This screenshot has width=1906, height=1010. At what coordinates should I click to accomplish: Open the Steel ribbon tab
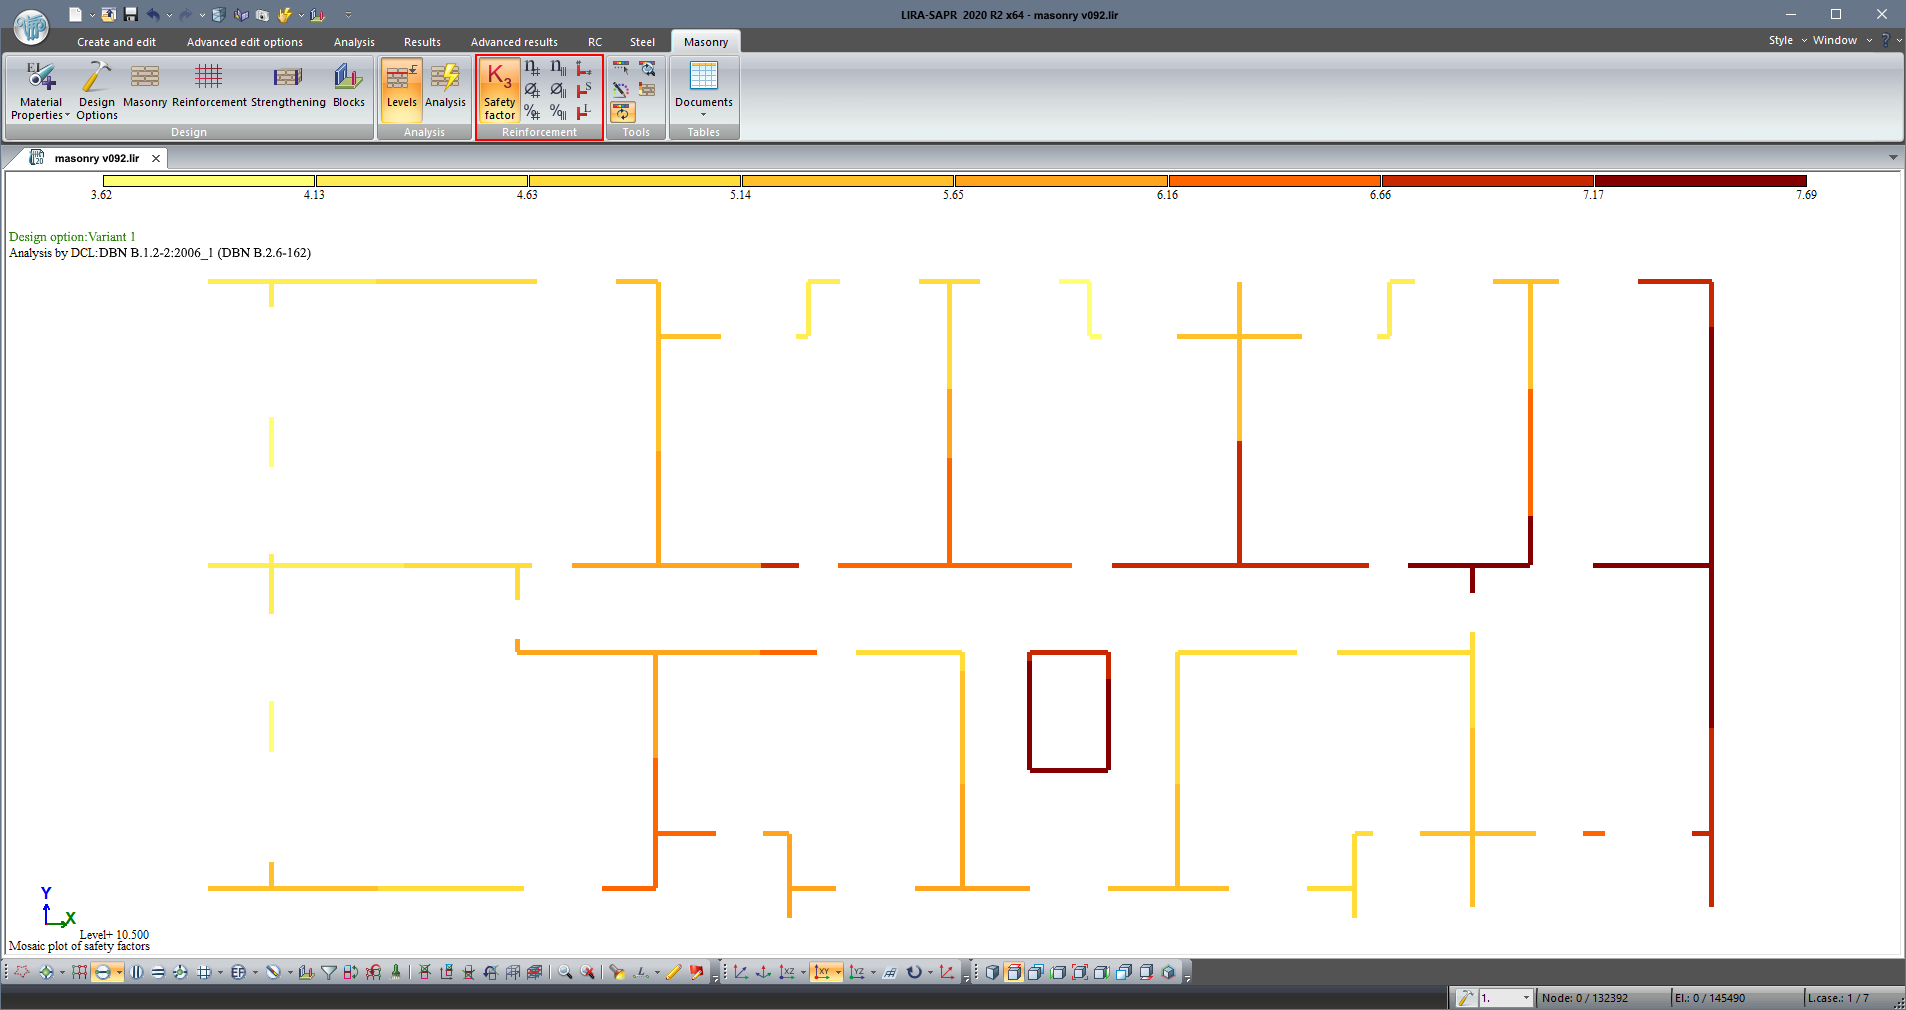pos(642,42)
